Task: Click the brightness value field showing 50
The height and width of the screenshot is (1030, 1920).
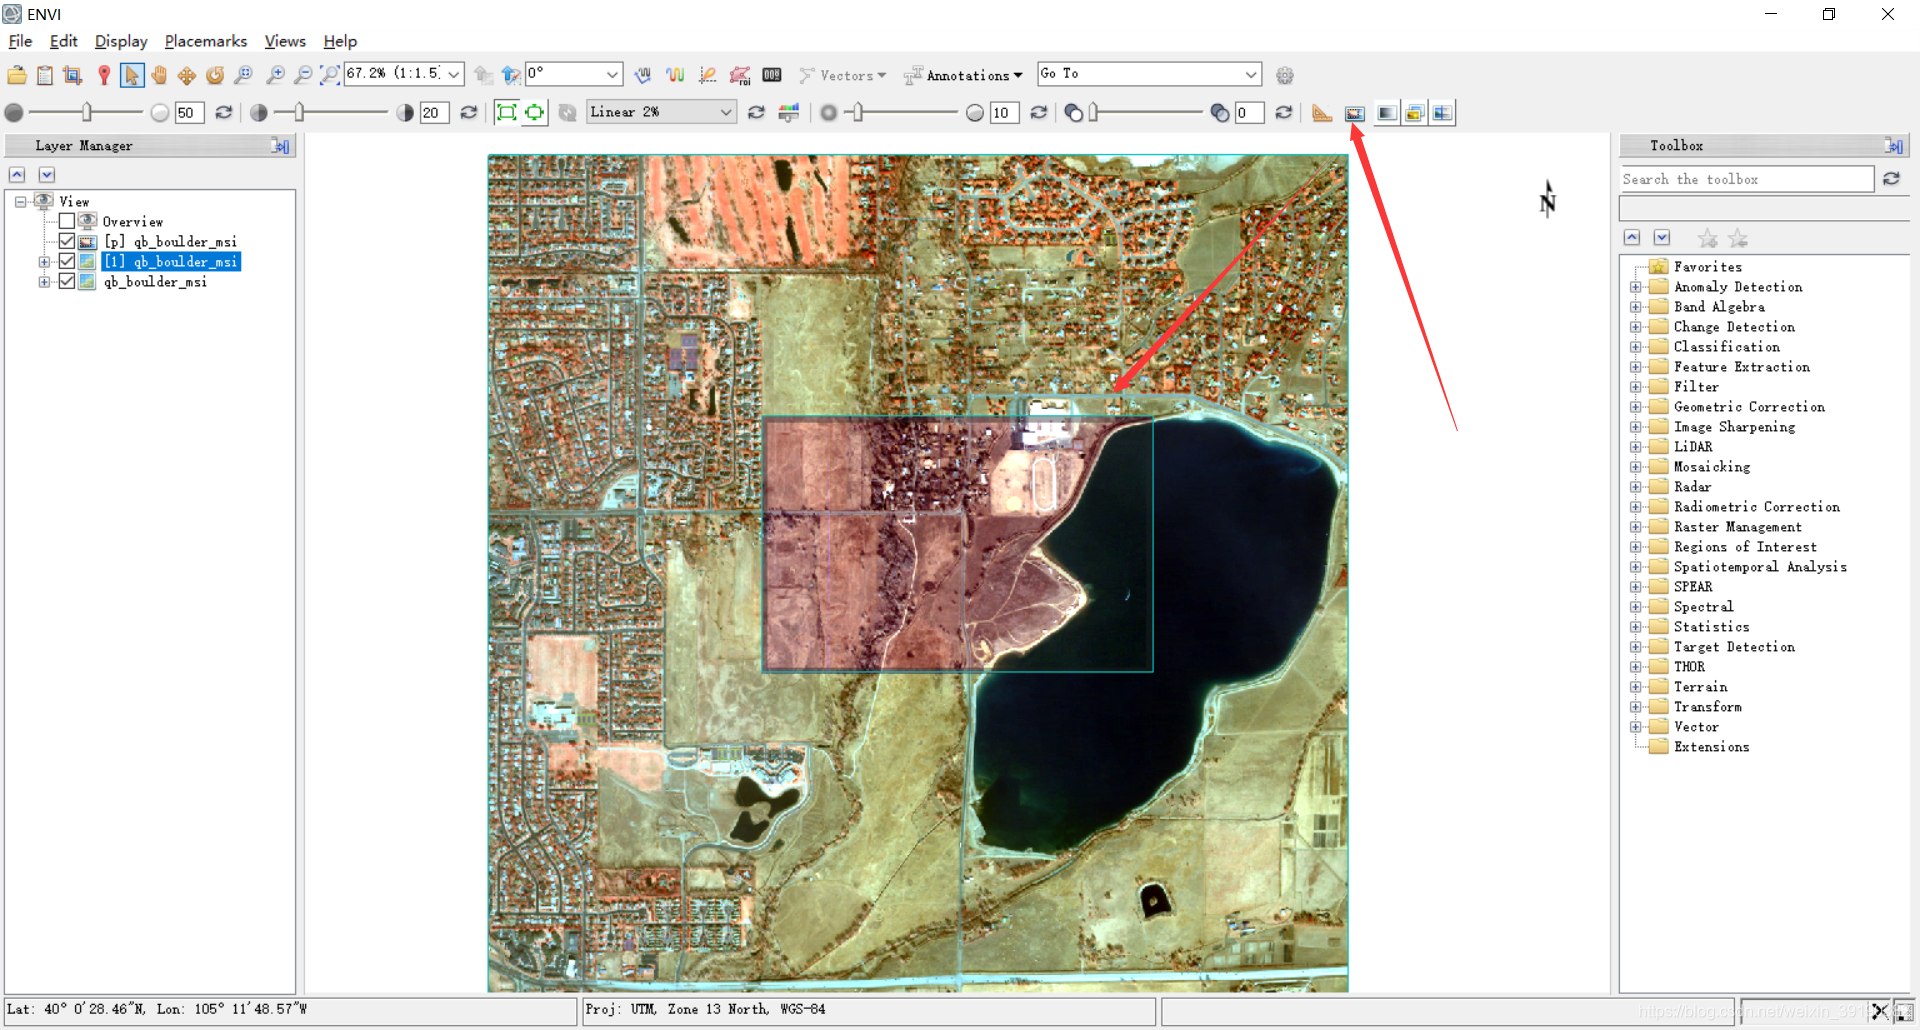Action: tap(189, 112)
